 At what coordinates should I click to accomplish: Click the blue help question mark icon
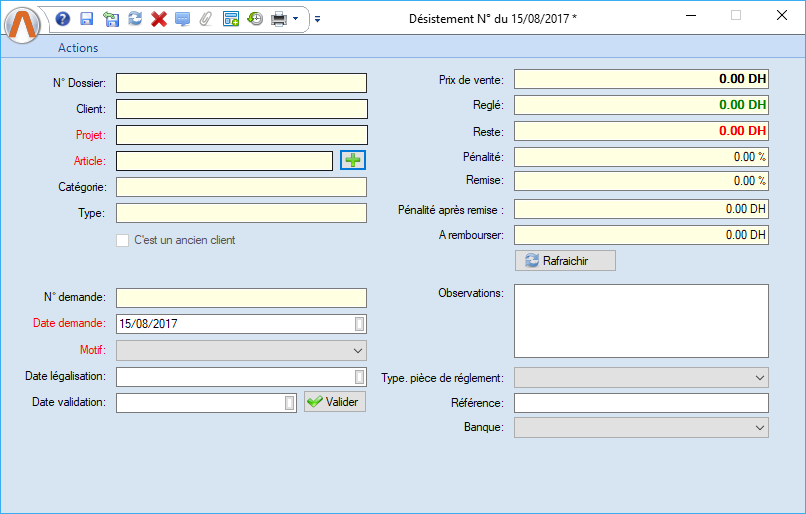click(63, 19)
